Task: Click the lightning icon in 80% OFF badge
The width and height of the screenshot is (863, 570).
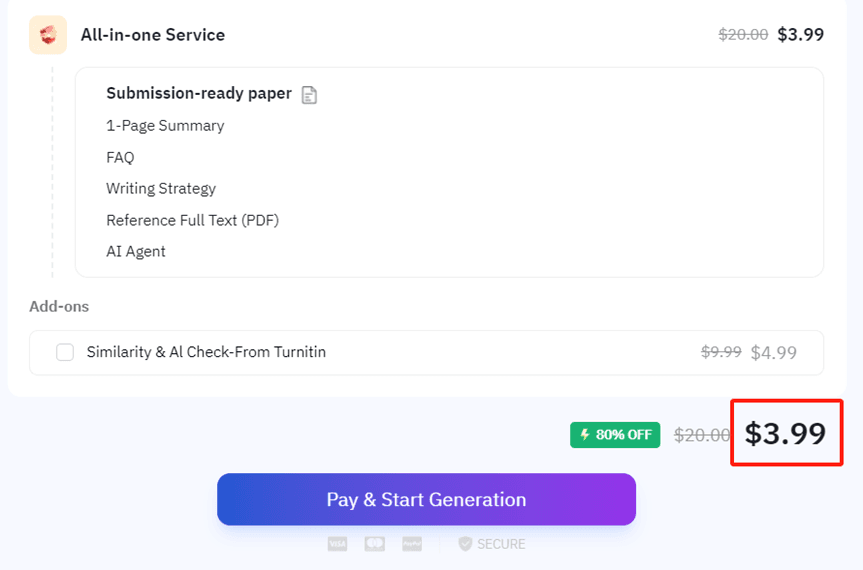Action: (x=585, y=435)
